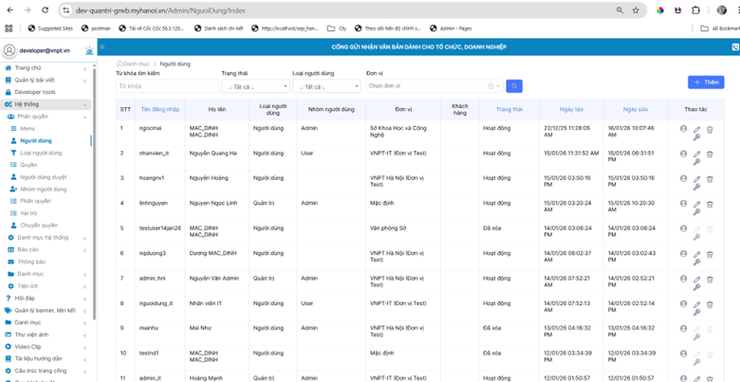Viewport: 740px width, 382px height.
Task: Expand the Trang chủ sidebar item
Action: [46, 68]
